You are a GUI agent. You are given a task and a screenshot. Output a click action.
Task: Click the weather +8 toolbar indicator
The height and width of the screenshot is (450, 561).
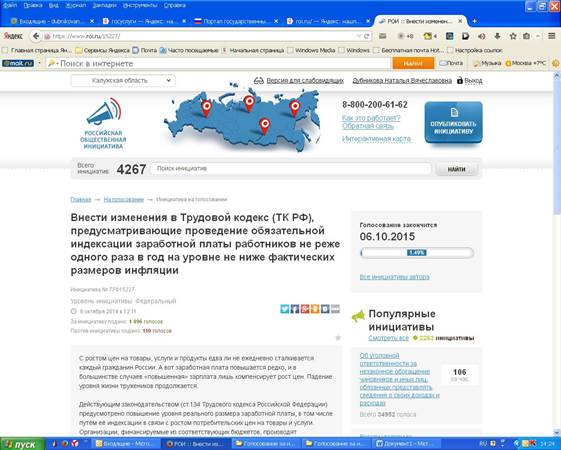[x=405, y=36]
